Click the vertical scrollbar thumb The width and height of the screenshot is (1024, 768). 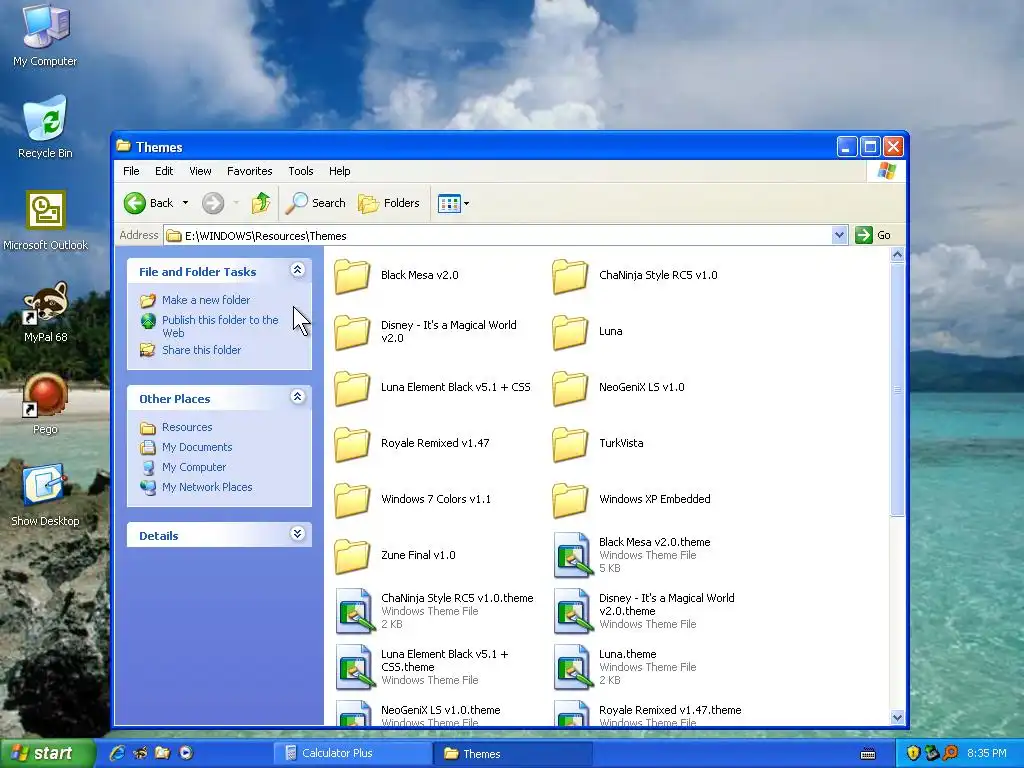pos(897,389)
